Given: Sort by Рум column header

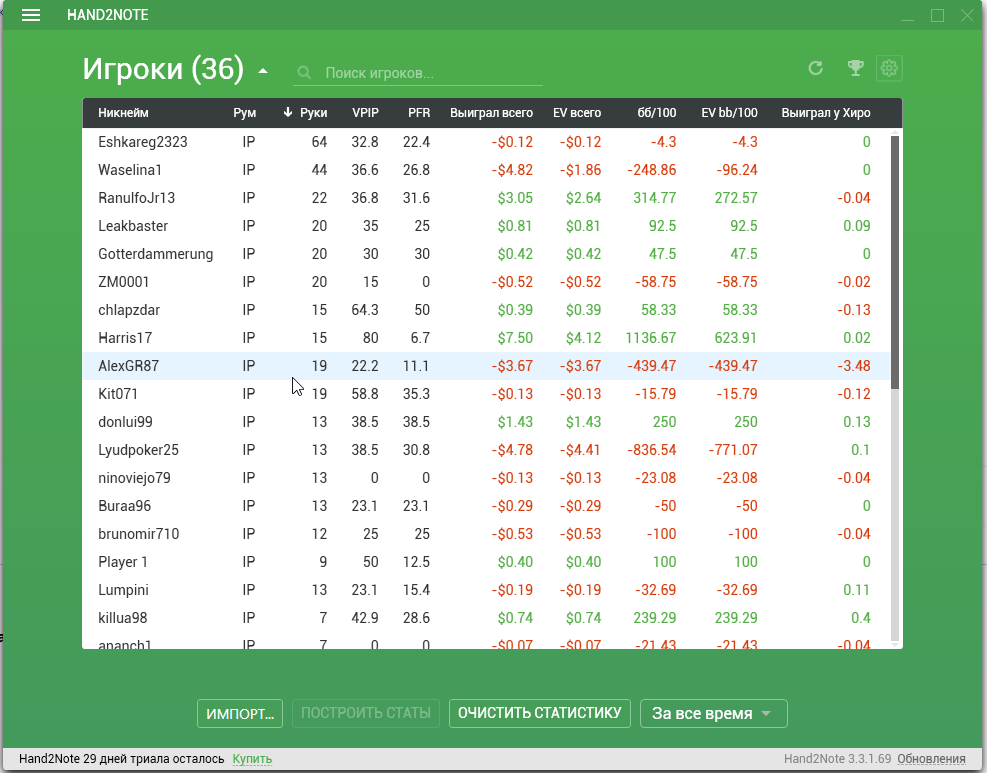Looking at the screenshot, I should [244, 113].
